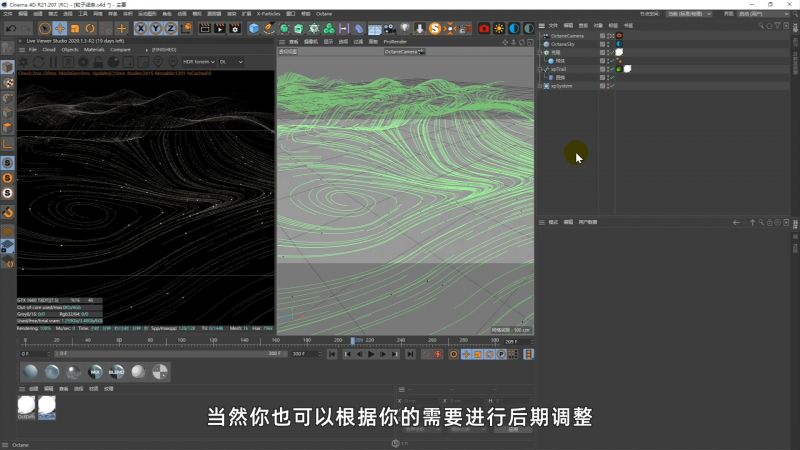Image resolution: width=800 pixels, height=450 pixels.
Task: Click the record keyframe button
Action: (426, 354)
